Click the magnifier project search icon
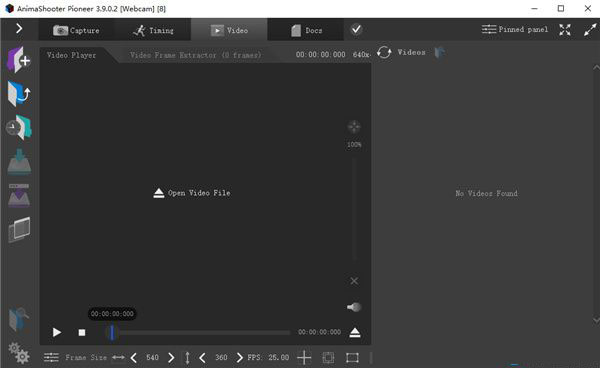This screenshot has width=600, height=368. (x=18, y=319)
